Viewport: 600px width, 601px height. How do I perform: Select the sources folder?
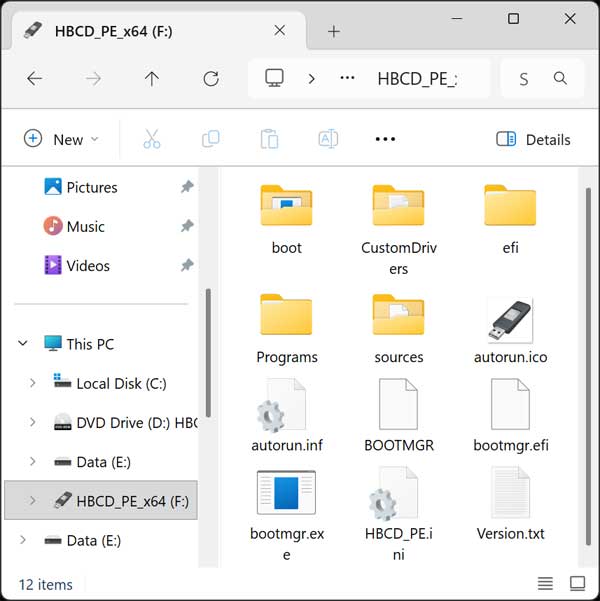399,329
